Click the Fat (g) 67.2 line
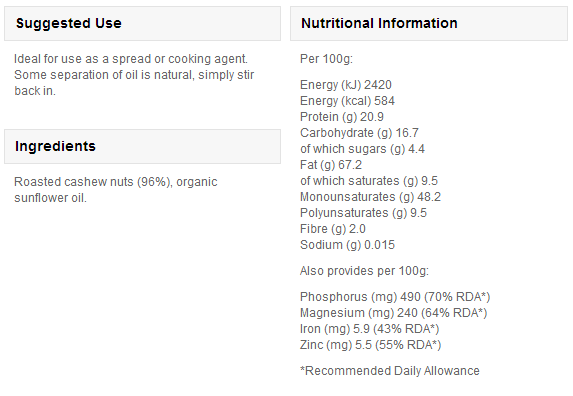The image size is (573, 396). tap(331, 165)
